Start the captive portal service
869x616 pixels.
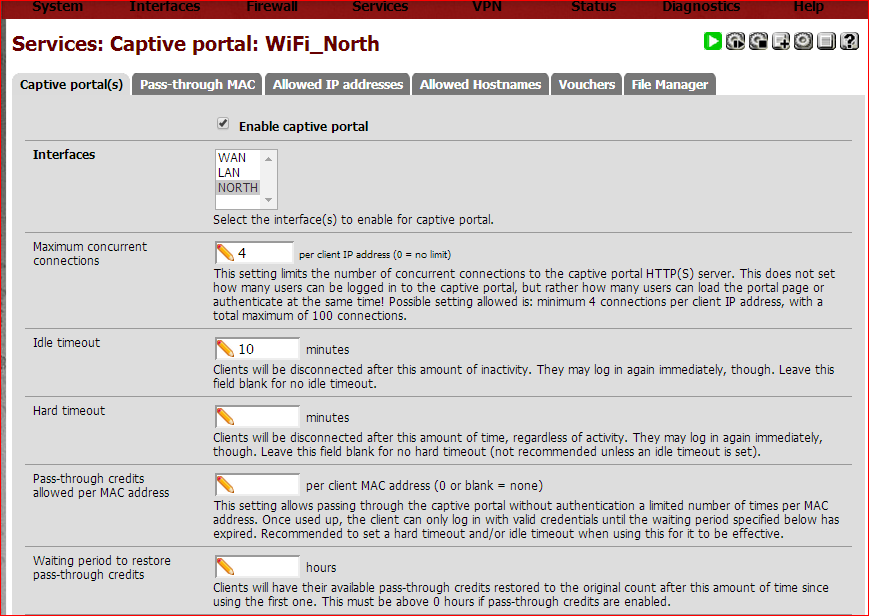(713, 42)
